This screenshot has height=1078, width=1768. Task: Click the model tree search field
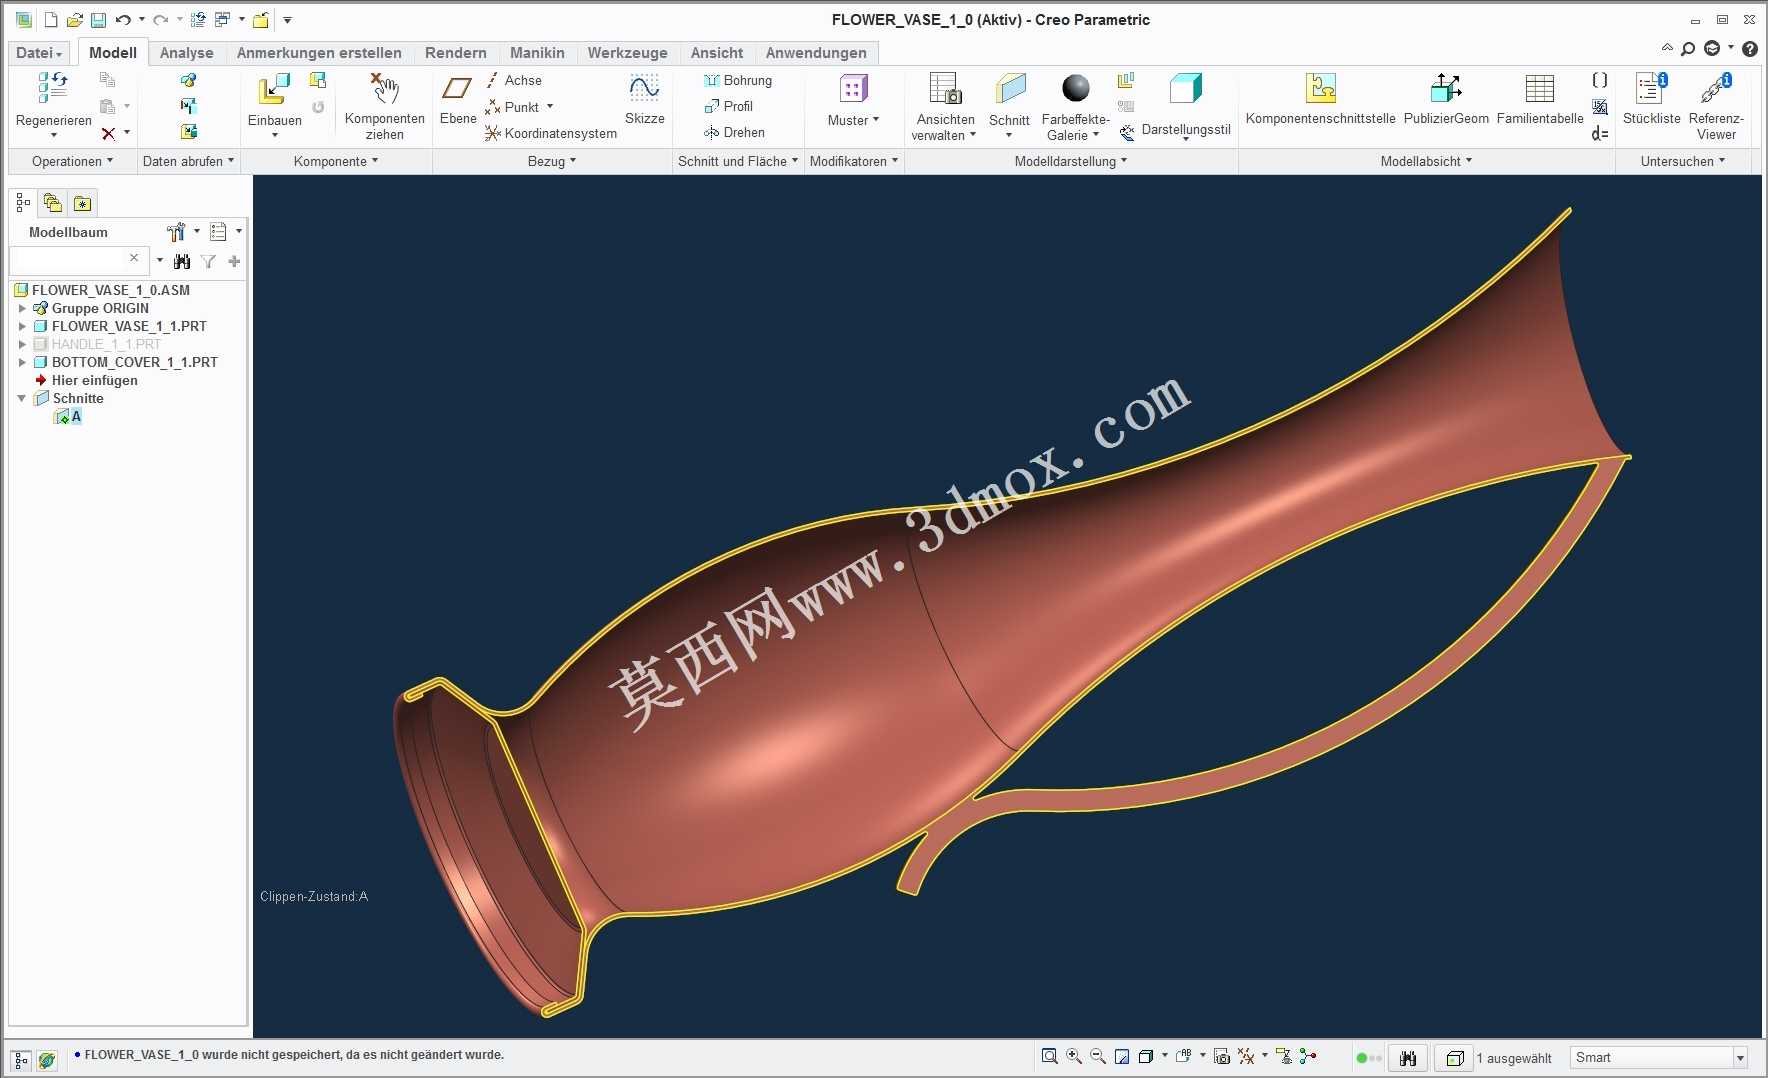[78, 260]
